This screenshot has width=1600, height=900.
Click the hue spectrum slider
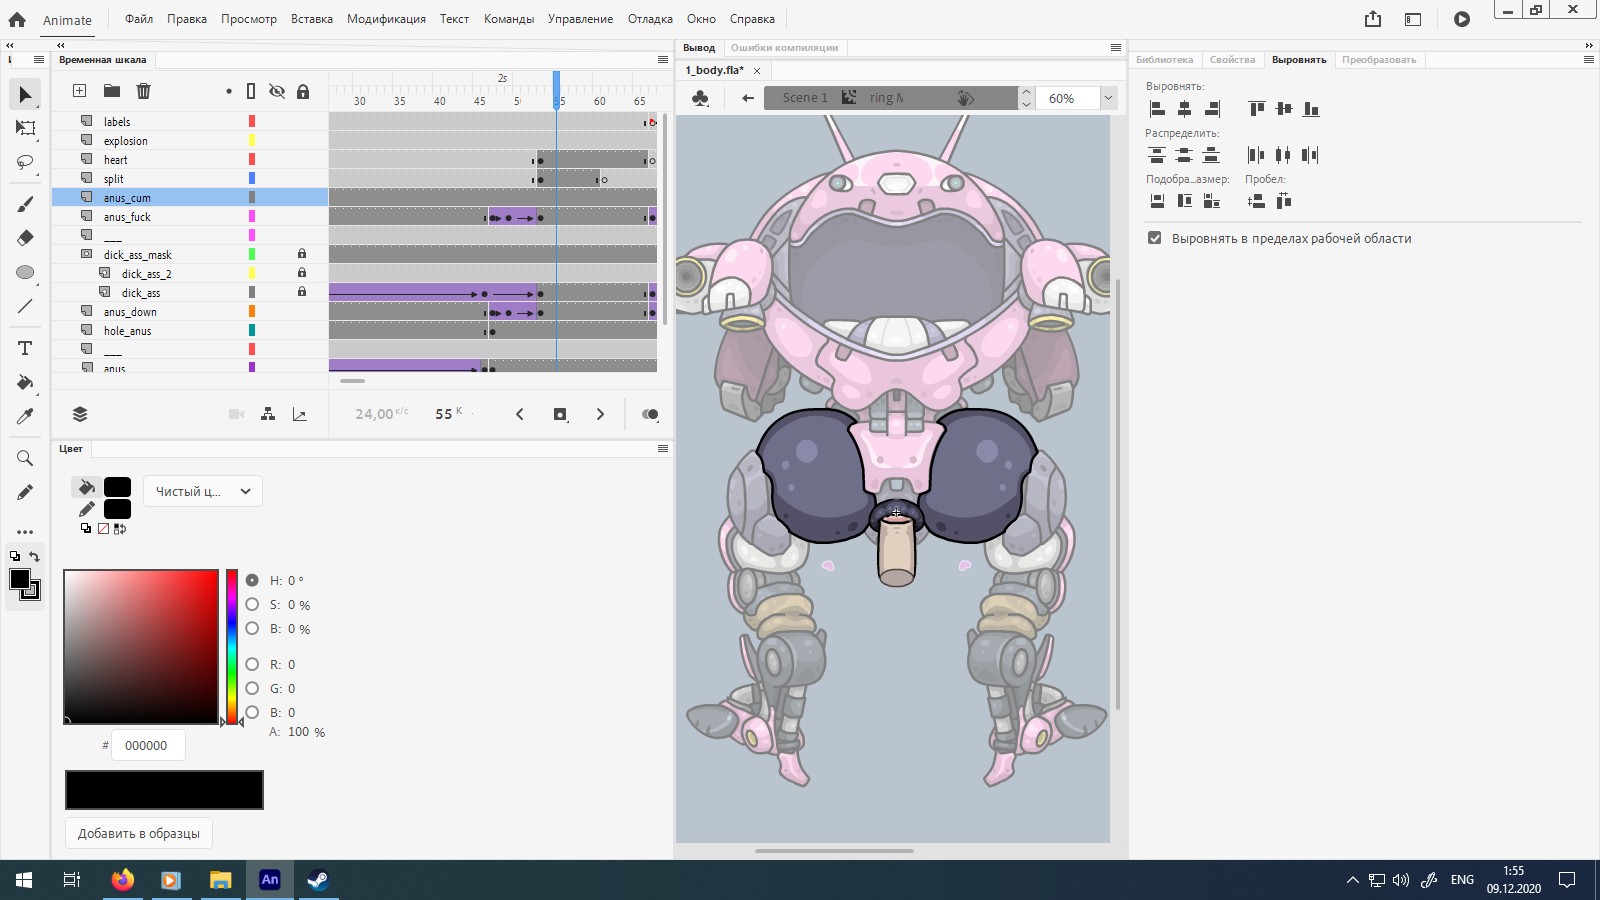click(232, 647)
